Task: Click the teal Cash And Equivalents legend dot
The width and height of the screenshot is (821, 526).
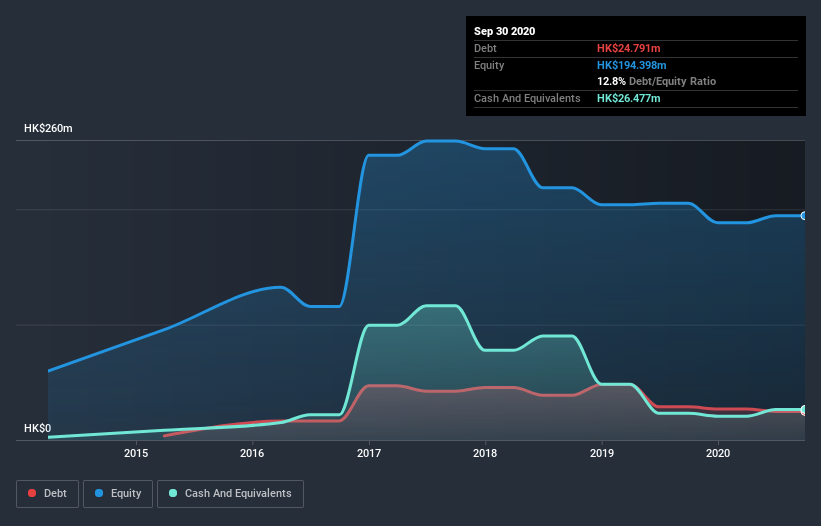Action: click(173, 493)
